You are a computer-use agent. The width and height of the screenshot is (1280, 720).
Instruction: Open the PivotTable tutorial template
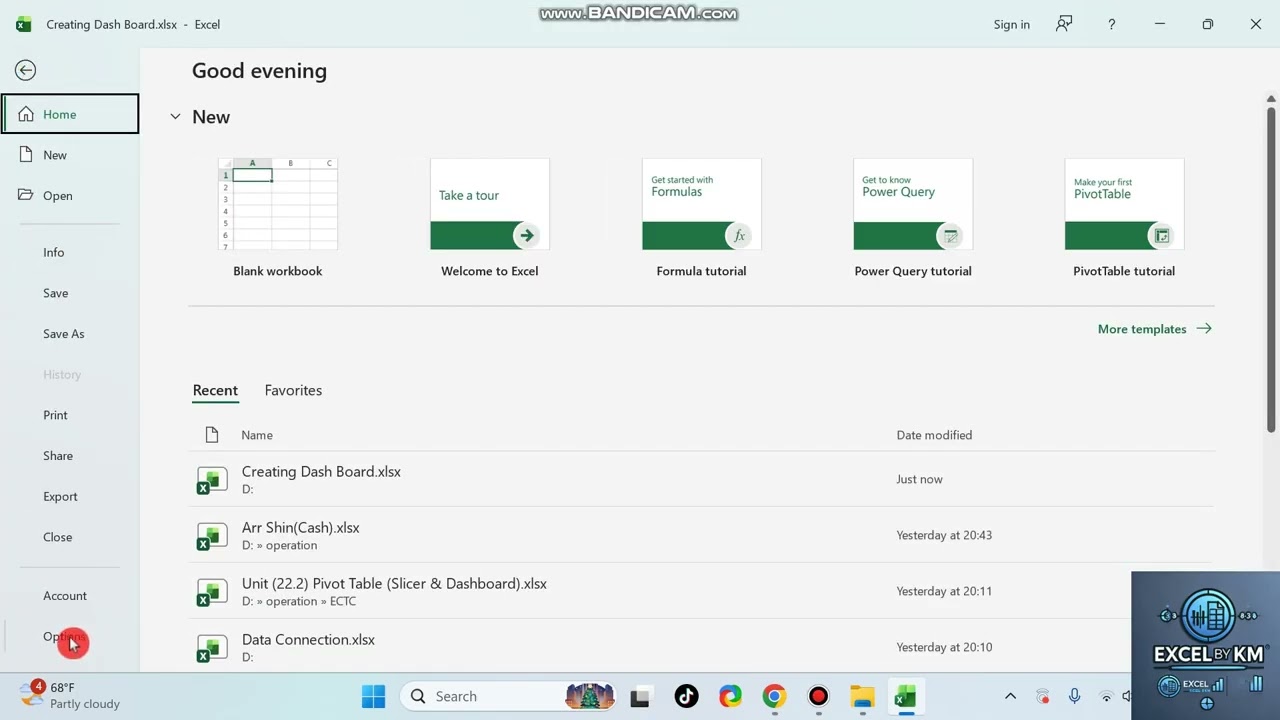1124,218
